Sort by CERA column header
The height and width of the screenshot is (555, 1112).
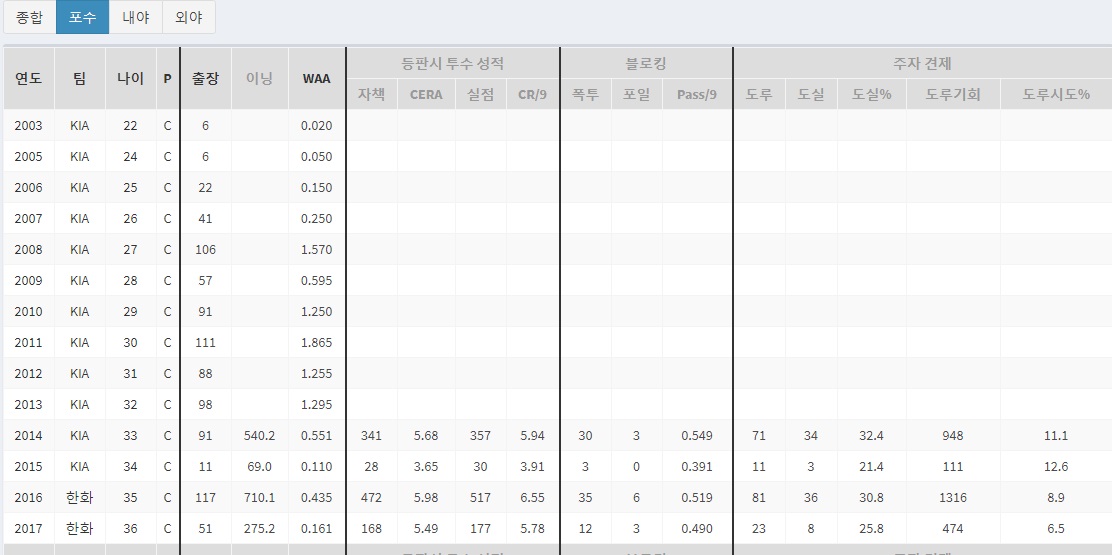coord(426,95)
